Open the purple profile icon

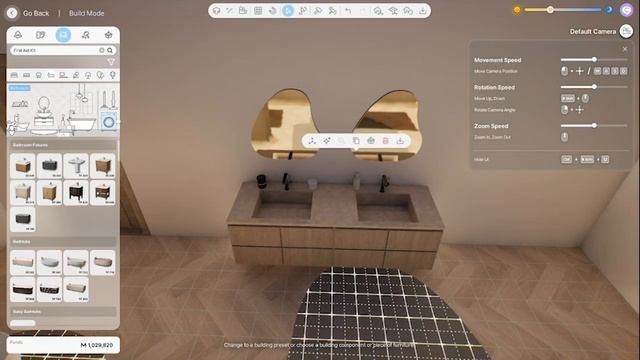[x=626, y=10]
